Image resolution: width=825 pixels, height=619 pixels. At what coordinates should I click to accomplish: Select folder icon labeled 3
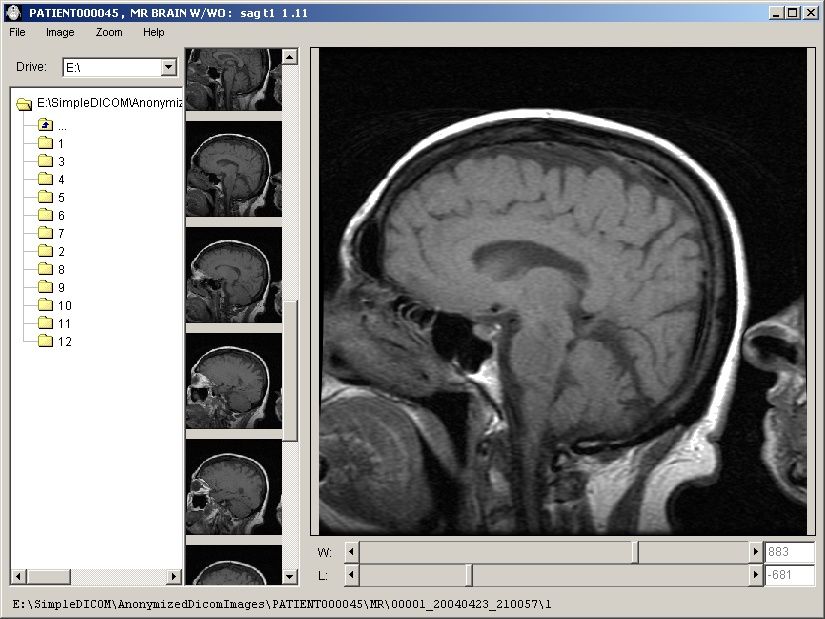pos(46,161)
